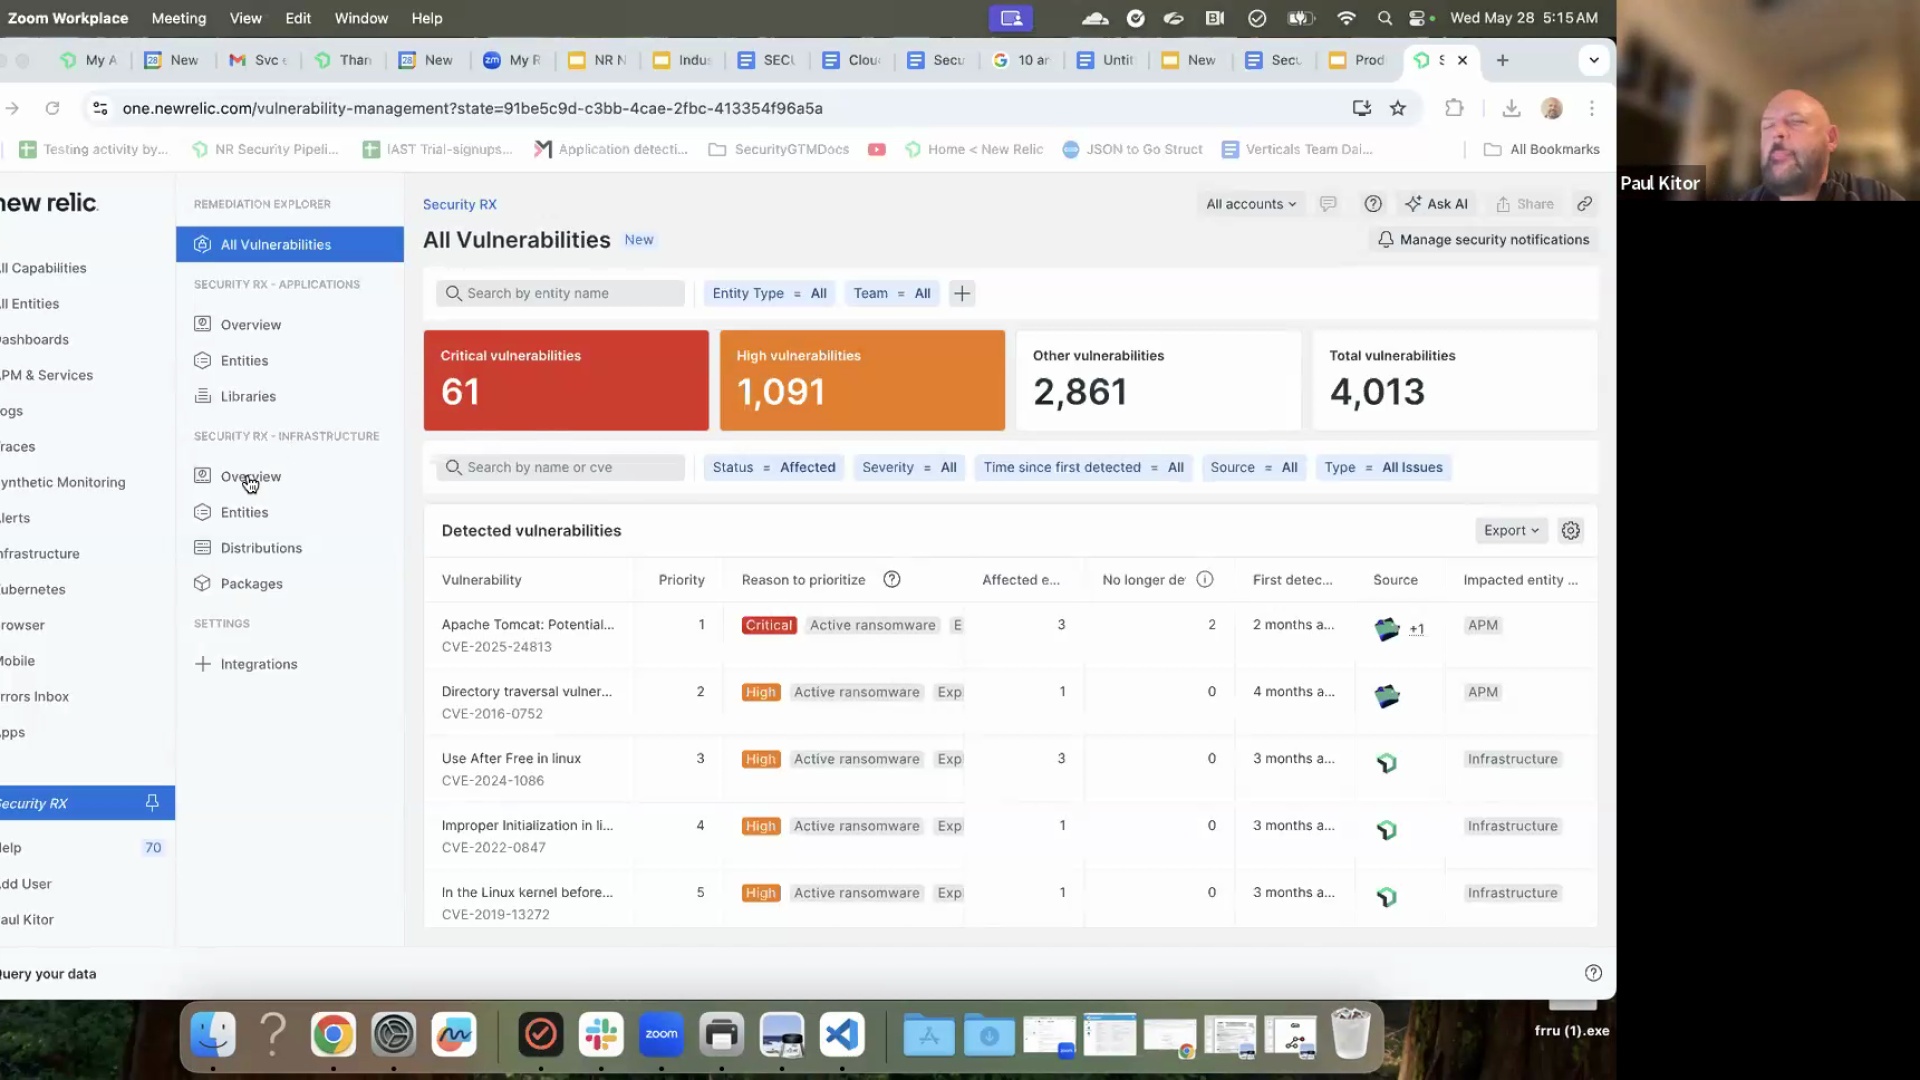Open Apache Tomcat CVE-2025-24813 vulnerability
The width and height of the screenshot is (1920, 1080).
pos(527,625)
